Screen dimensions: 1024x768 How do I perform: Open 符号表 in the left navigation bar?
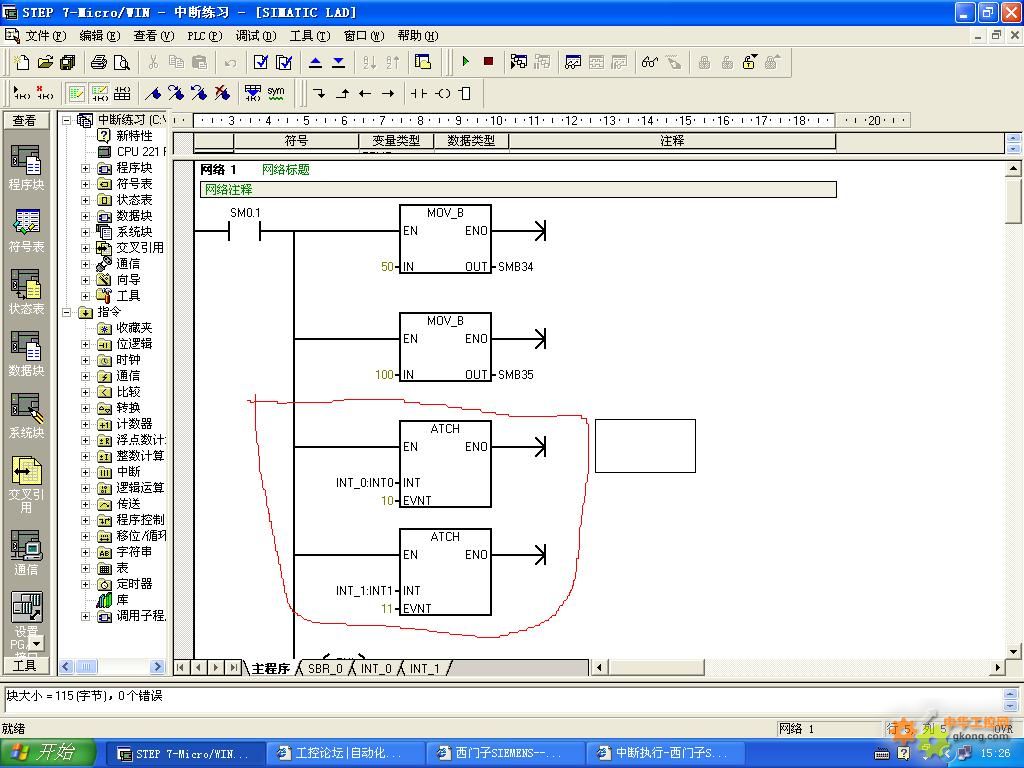(x=26, y=231)
